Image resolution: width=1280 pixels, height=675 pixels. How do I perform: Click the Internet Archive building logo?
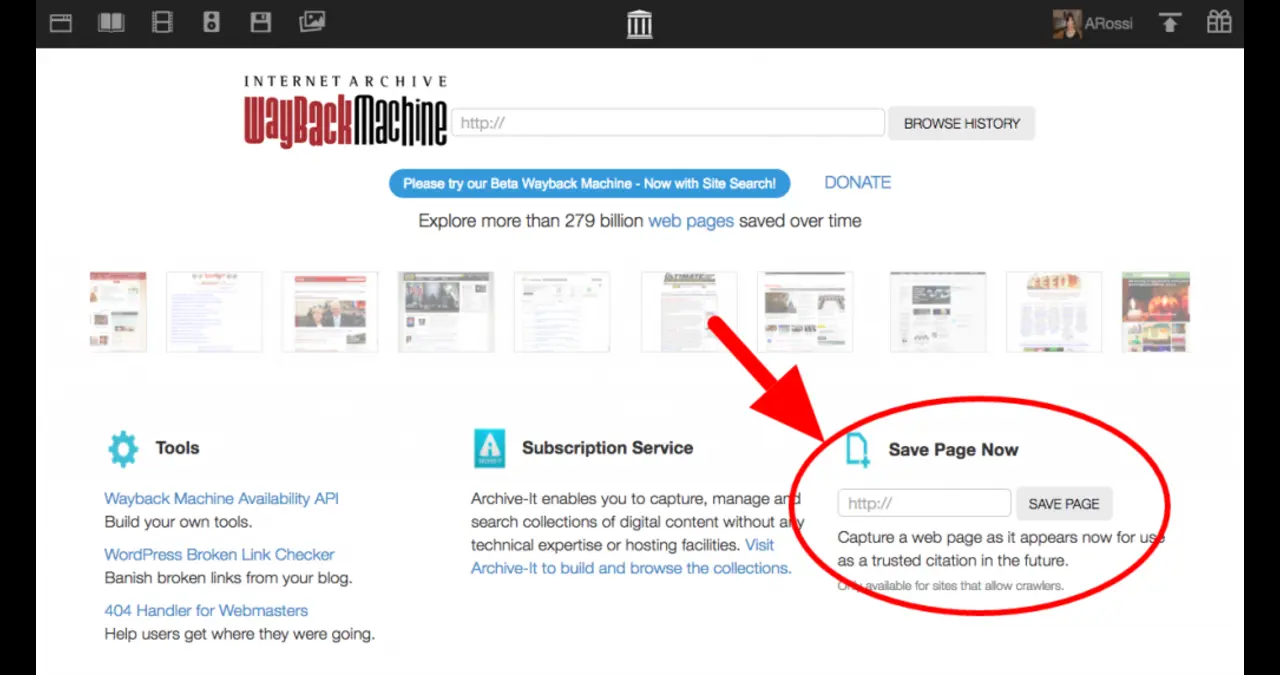tap(640, 24)
